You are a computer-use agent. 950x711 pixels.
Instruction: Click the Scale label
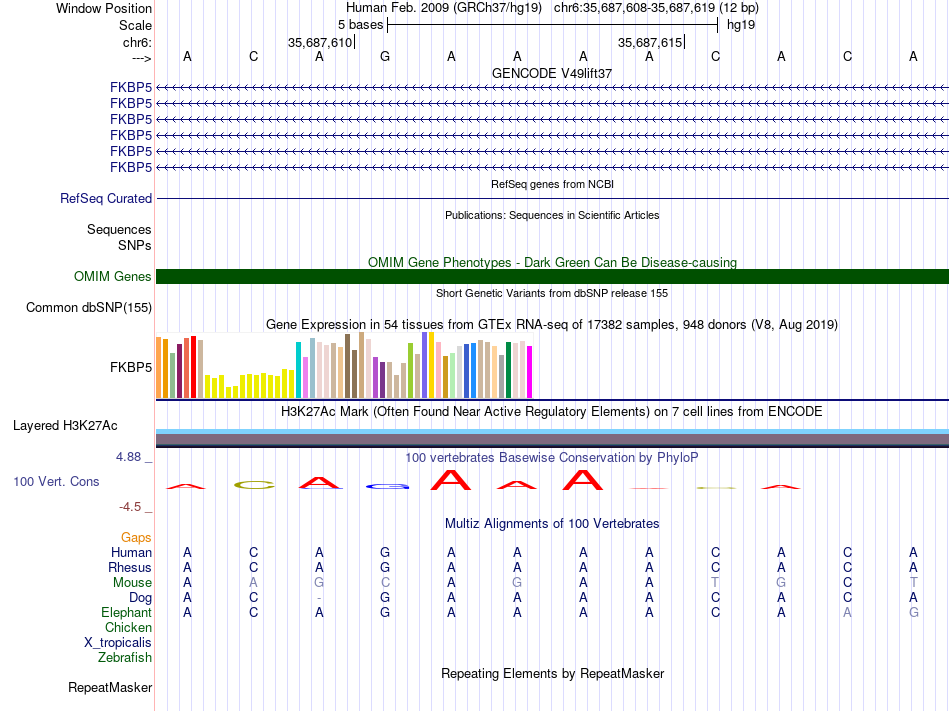[135, 25]
